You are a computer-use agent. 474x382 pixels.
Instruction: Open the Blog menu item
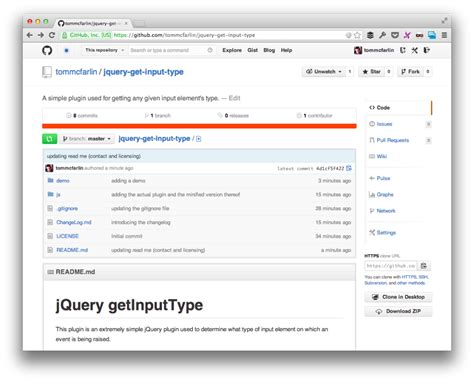[269, 50]
